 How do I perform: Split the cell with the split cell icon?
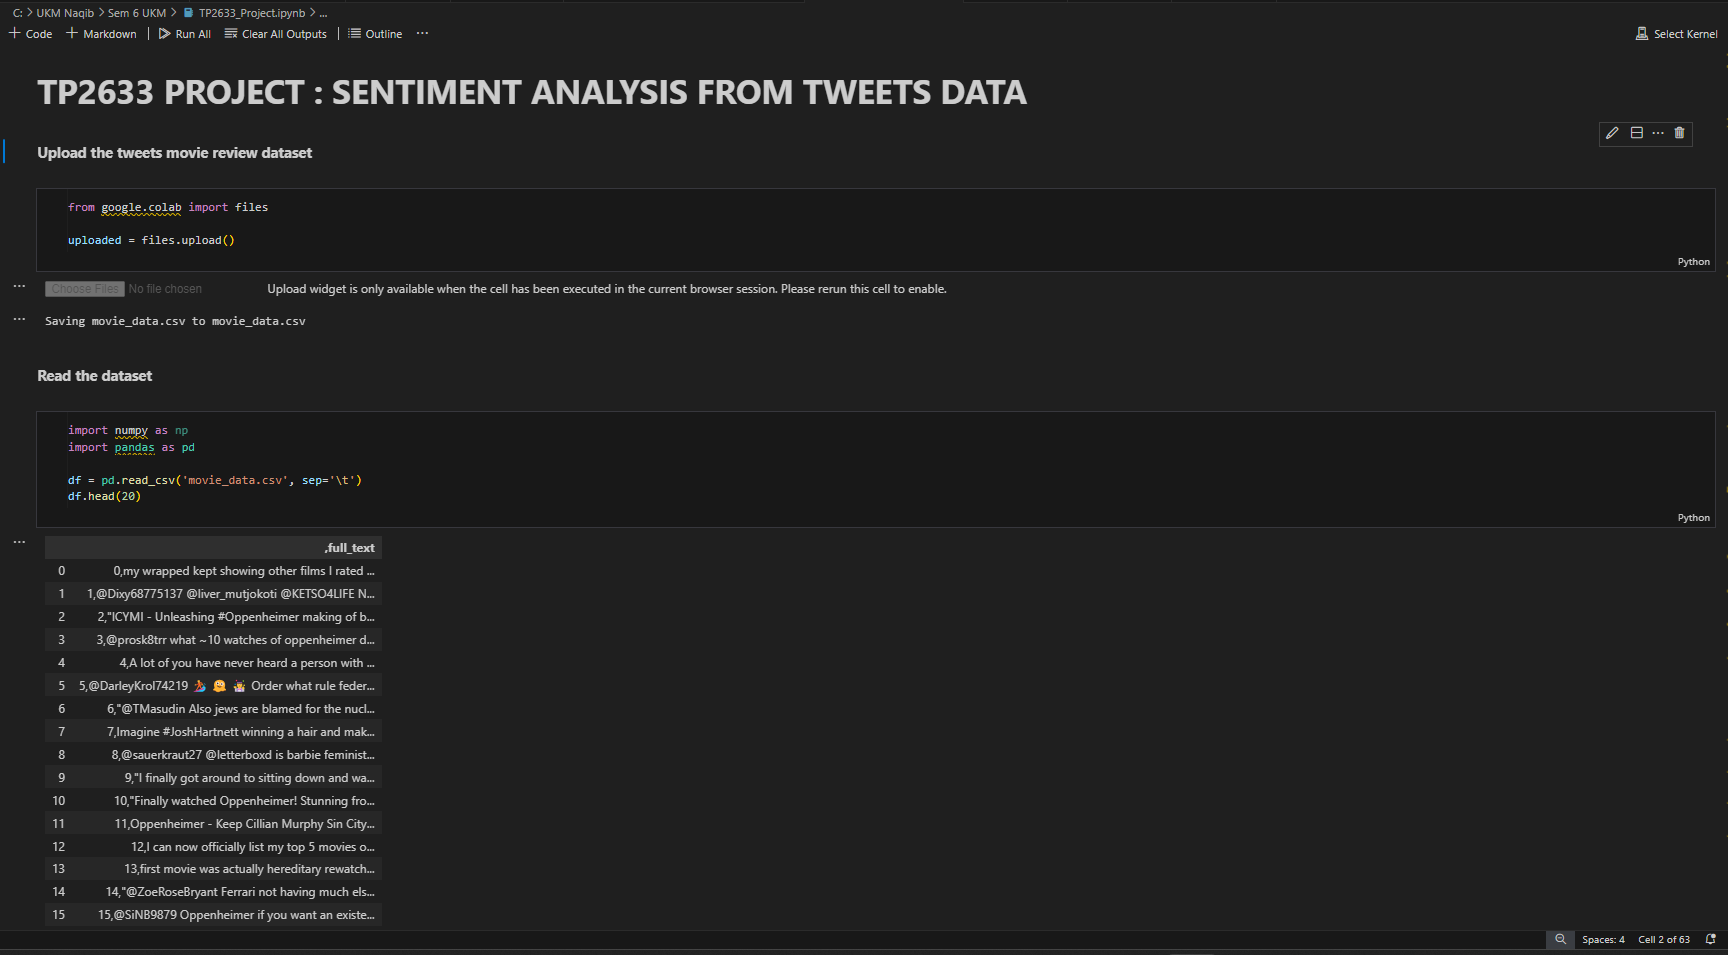click(x=1636, y=133)
